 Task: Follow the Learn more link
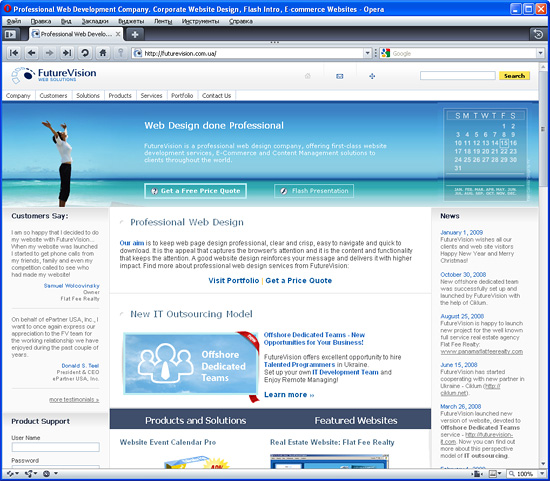(x=289, y=395)
